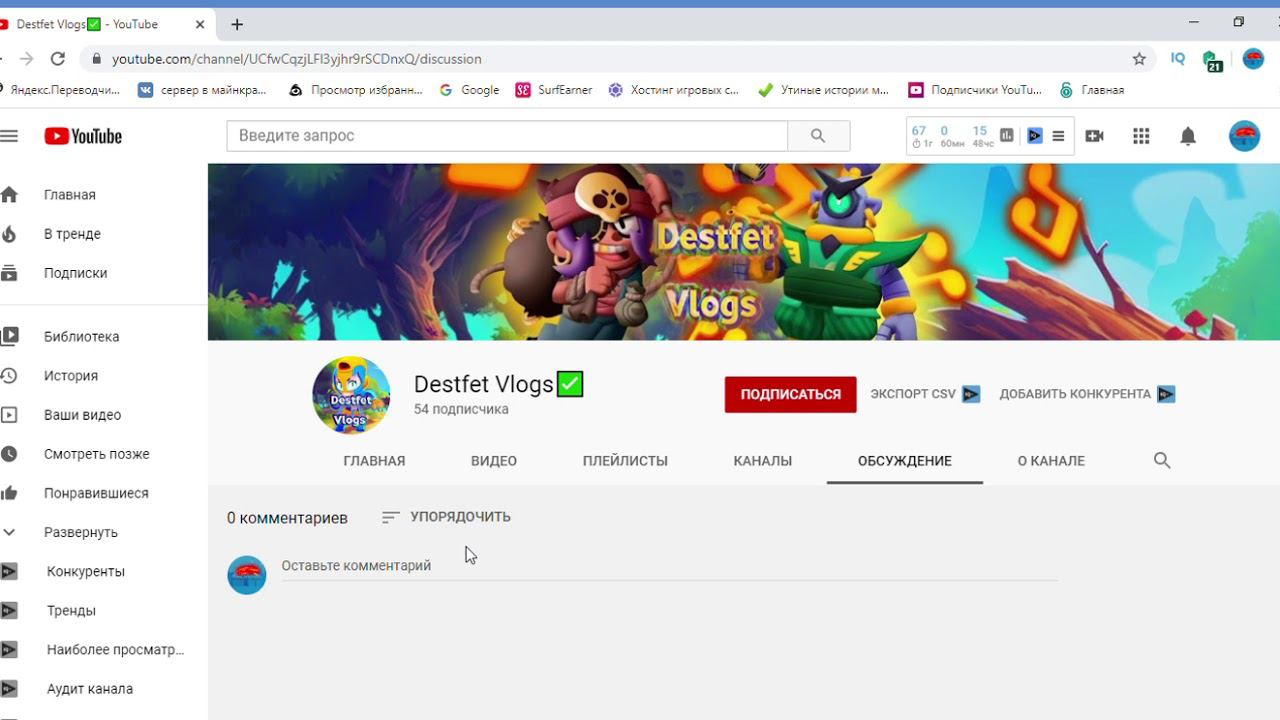Open the IQ browser extension
Screen dimensions: 1280x720
(1178, 59)
